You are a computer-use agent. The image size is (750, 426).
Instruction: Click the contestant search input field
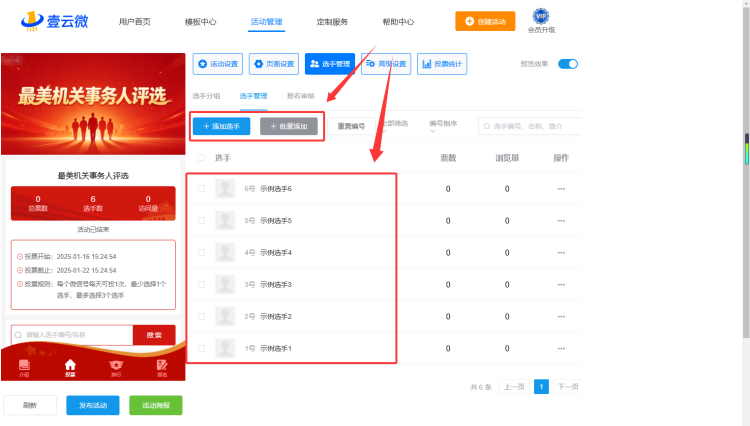pos(530,126)
